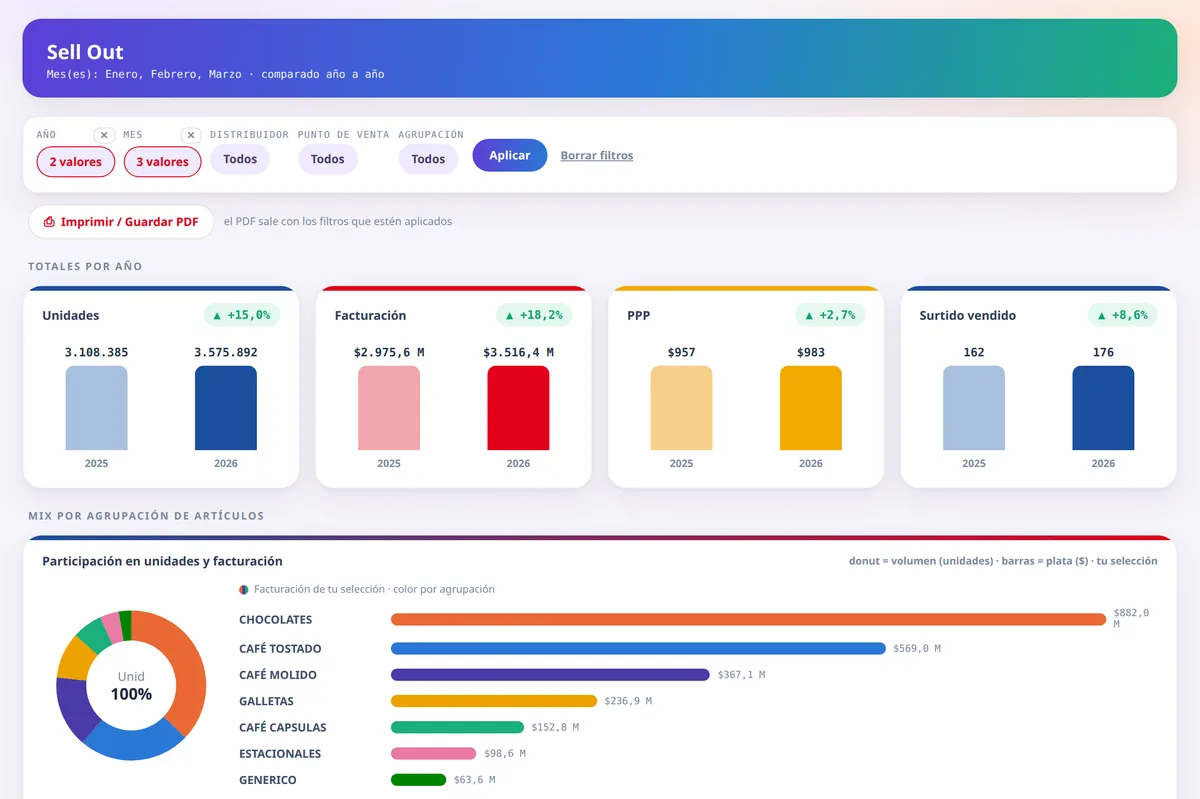Click the 3.575.892 units value
Screen dimensions: 1200x799
(226, 352)
